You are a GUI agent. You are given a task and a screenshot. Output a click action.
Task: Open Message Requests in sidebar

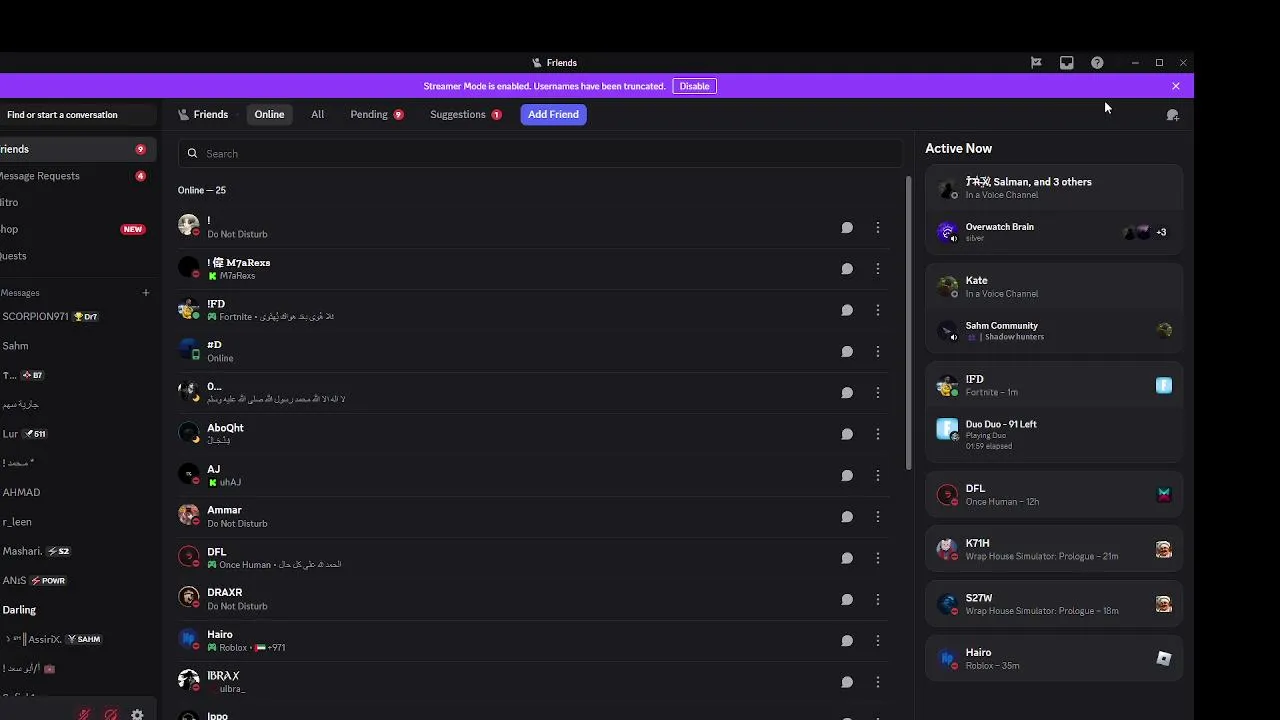(x=76, y=176)
